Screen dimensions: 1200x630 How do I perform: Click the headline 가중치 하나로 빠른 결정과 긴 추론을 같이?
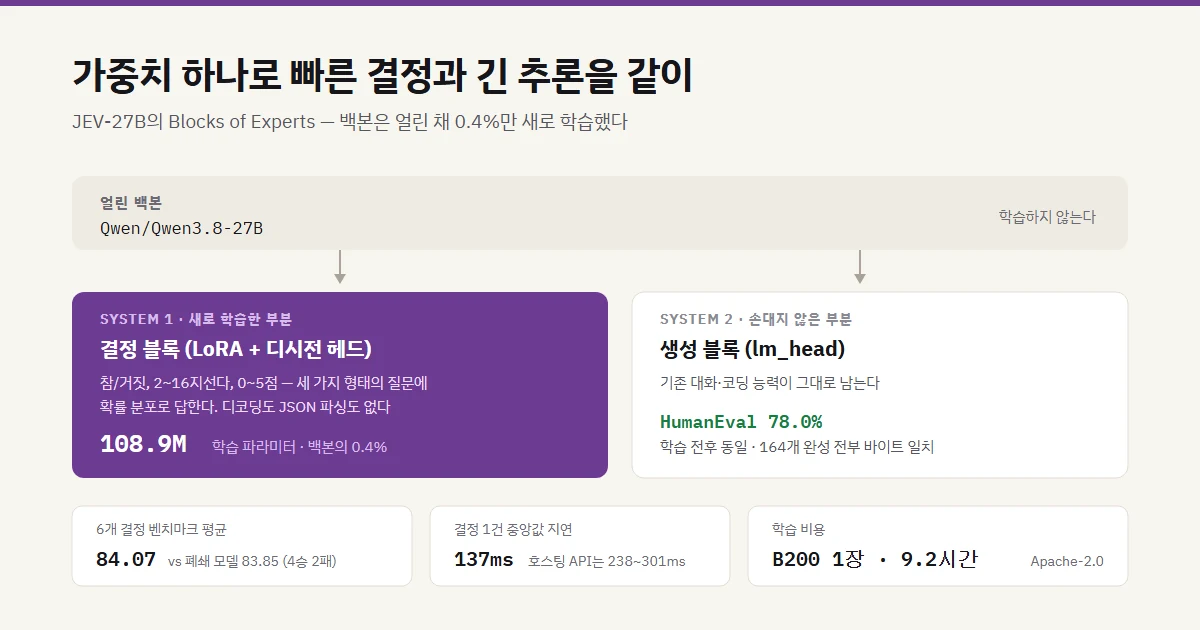click(382, 77)
